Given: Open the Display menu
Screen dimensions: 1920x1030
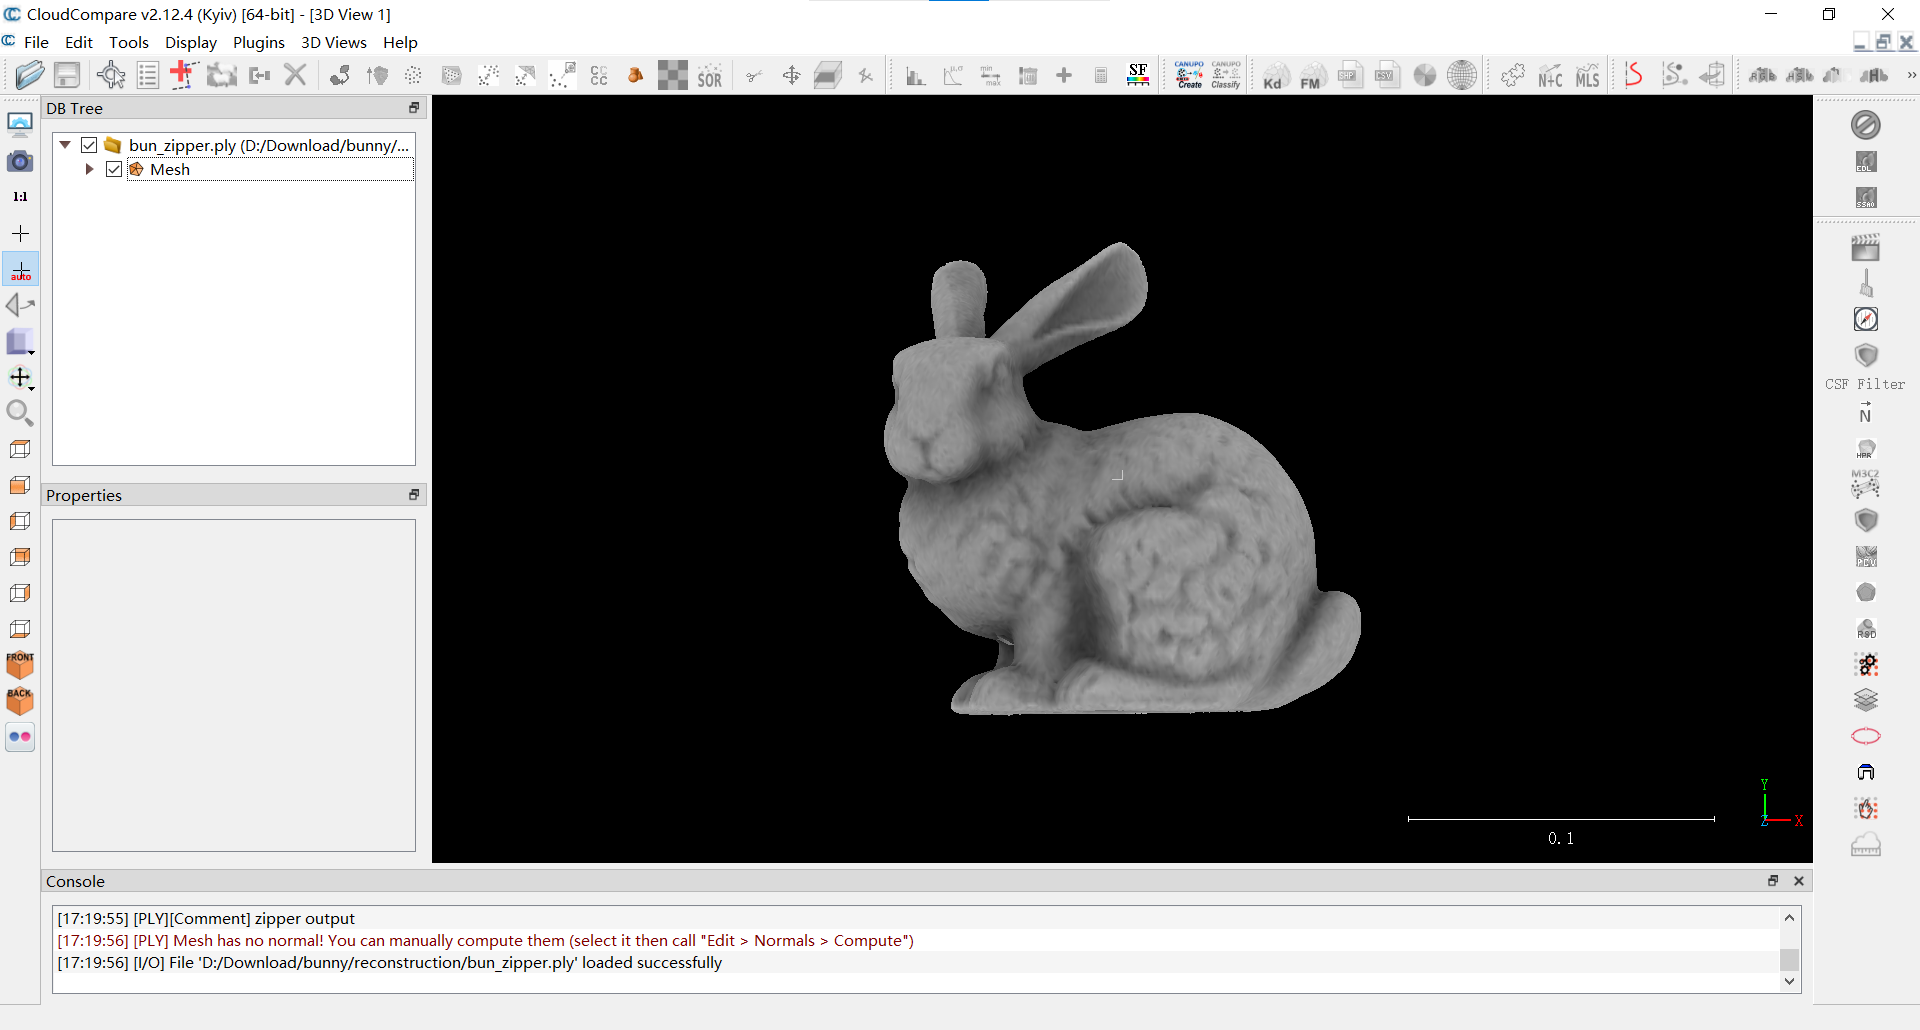Looking at the screenshot, I should (191, 42).
